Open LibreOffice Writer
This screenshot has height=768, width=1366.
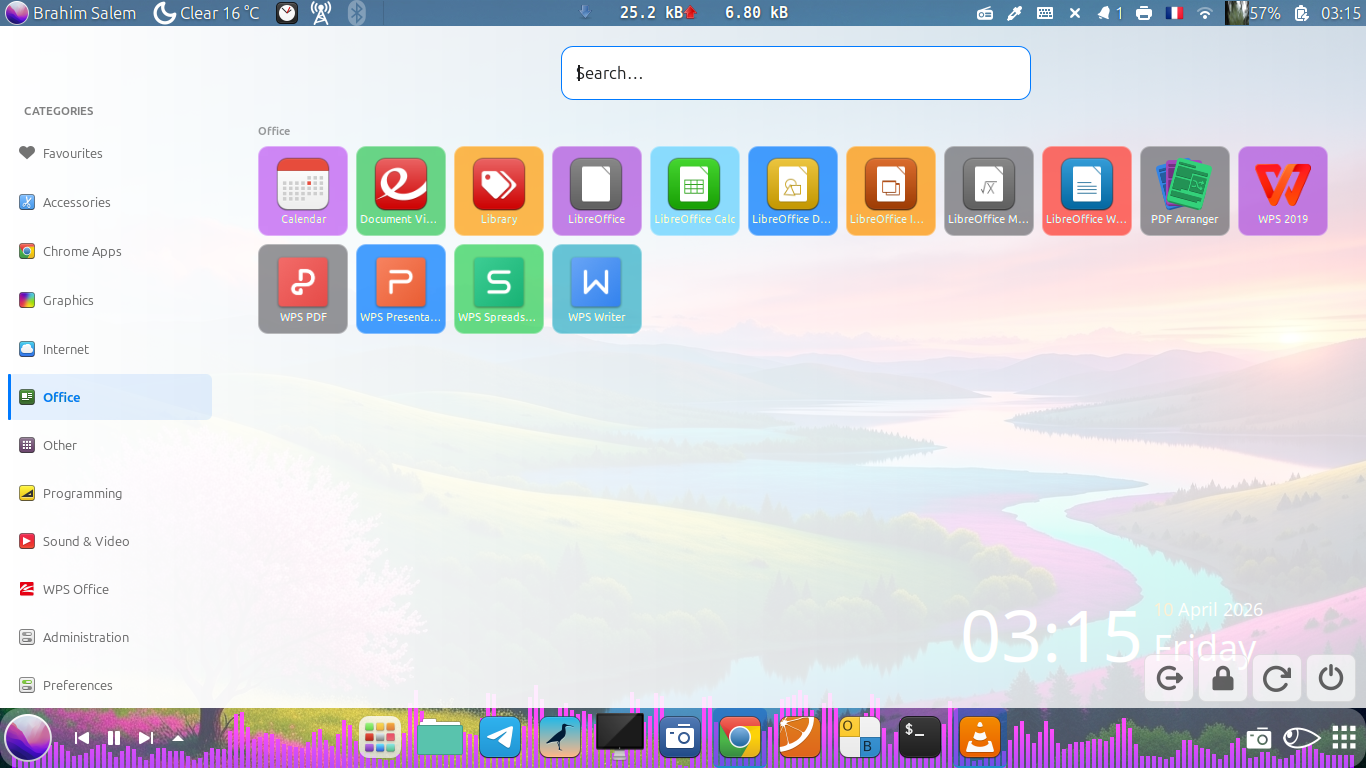tap(1087, 191)
